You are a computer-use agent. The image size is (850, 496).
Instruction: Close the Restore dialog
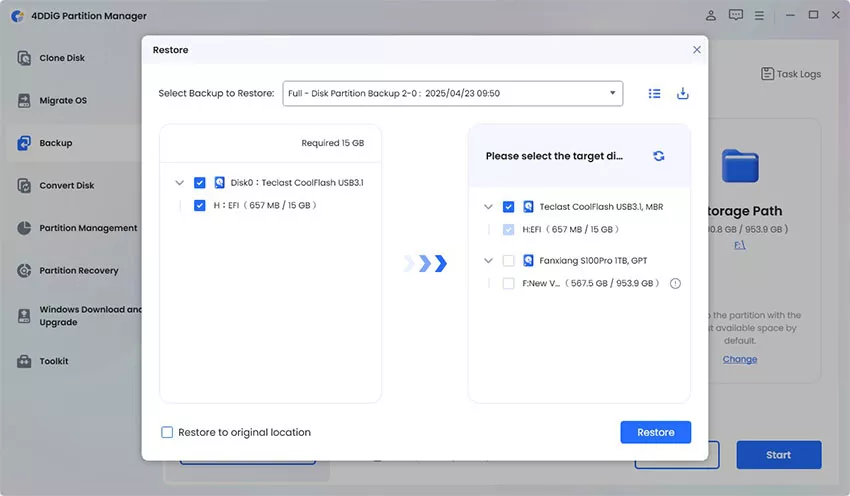pyautogui.click(x=697, y=50)
